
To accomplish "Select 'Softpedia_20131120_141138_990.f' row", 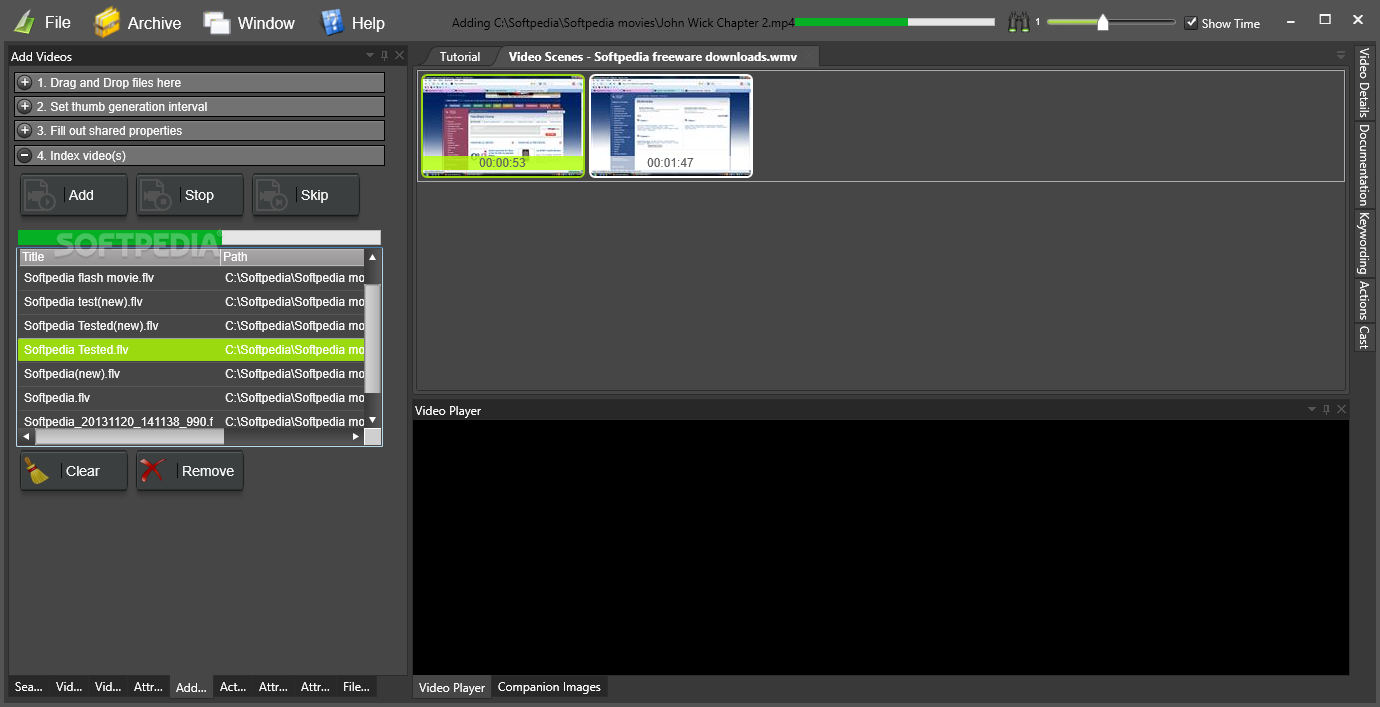I will click(191, 421).
